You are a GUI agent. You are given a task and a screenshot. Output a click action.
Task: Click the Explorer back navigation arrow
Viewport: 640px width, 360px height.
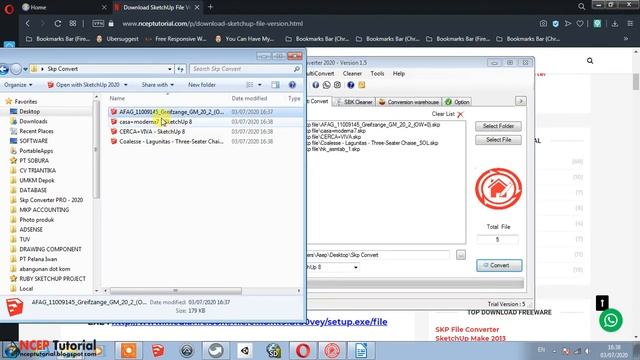tap(4, 69)
